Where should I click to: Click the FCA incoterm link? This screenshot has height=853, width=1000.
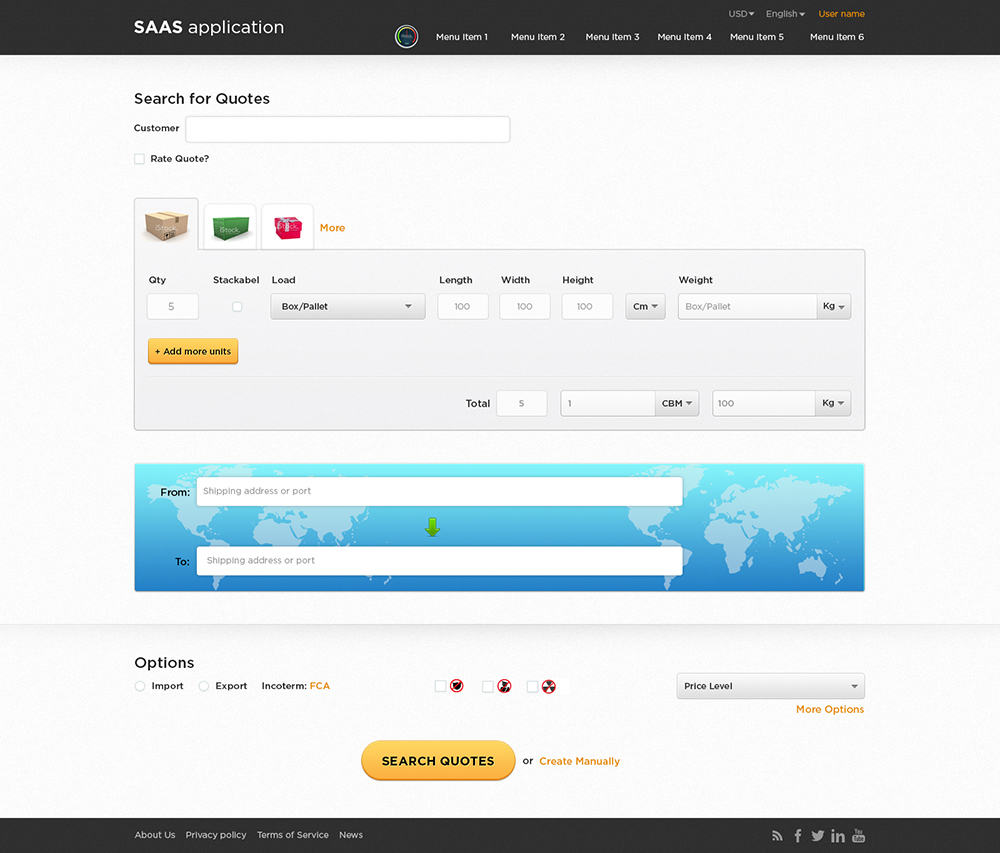(x=320, y=686)
